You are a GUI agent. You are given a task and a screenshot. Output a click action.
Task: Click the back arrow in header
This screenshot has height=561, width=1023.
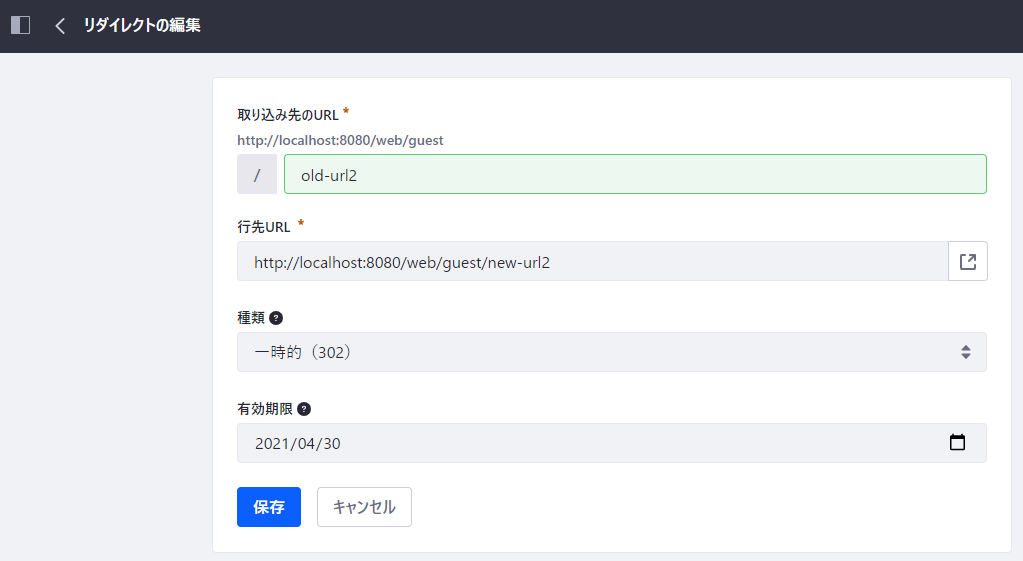coord(60,26)
